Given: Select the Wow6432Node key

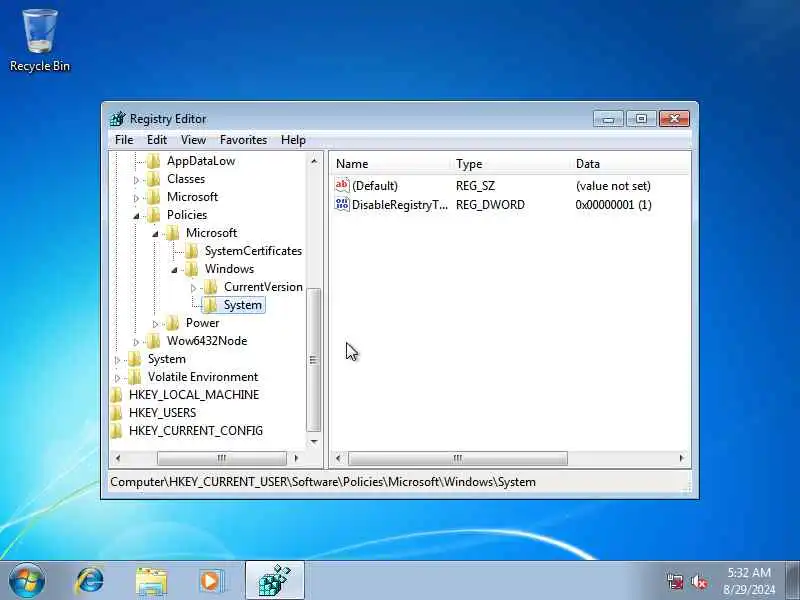Looking at the screenshot, I should (x=207, y=341).
